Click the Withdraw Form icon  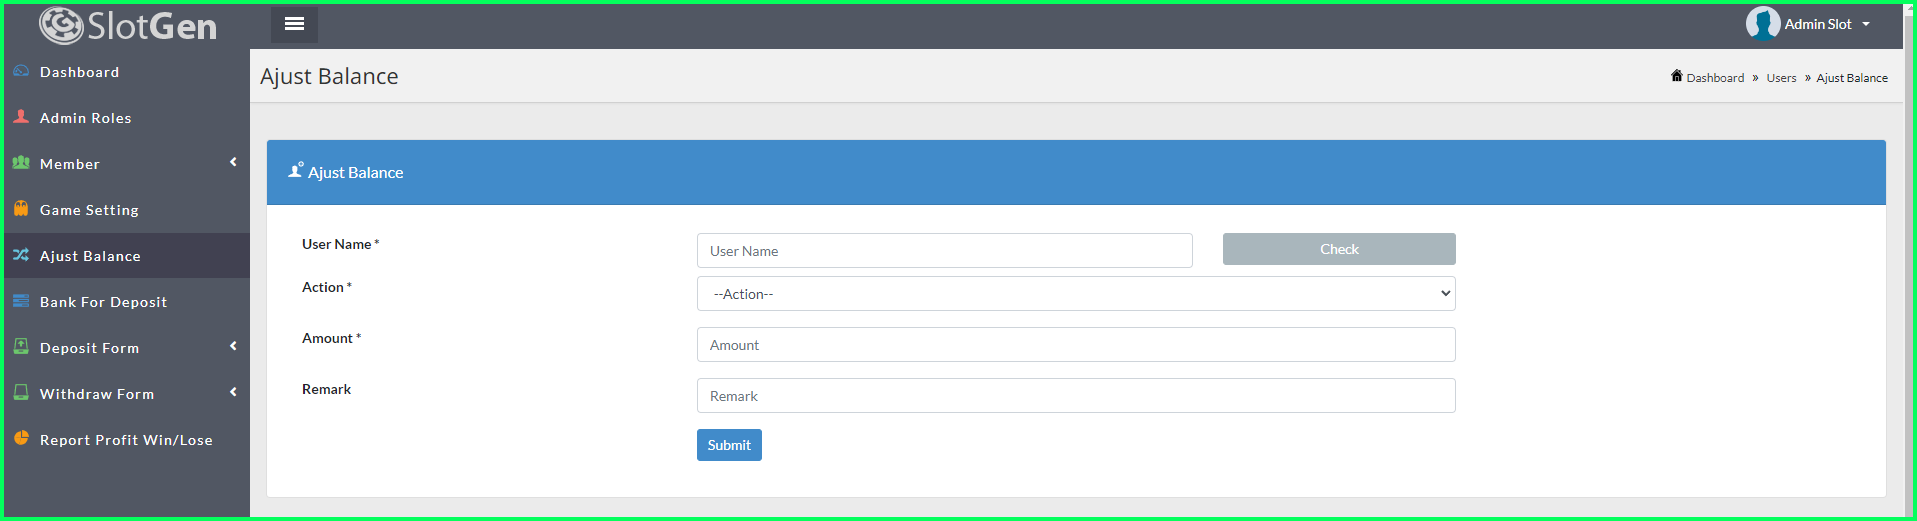pyautogui.click(x=21, y=393)
